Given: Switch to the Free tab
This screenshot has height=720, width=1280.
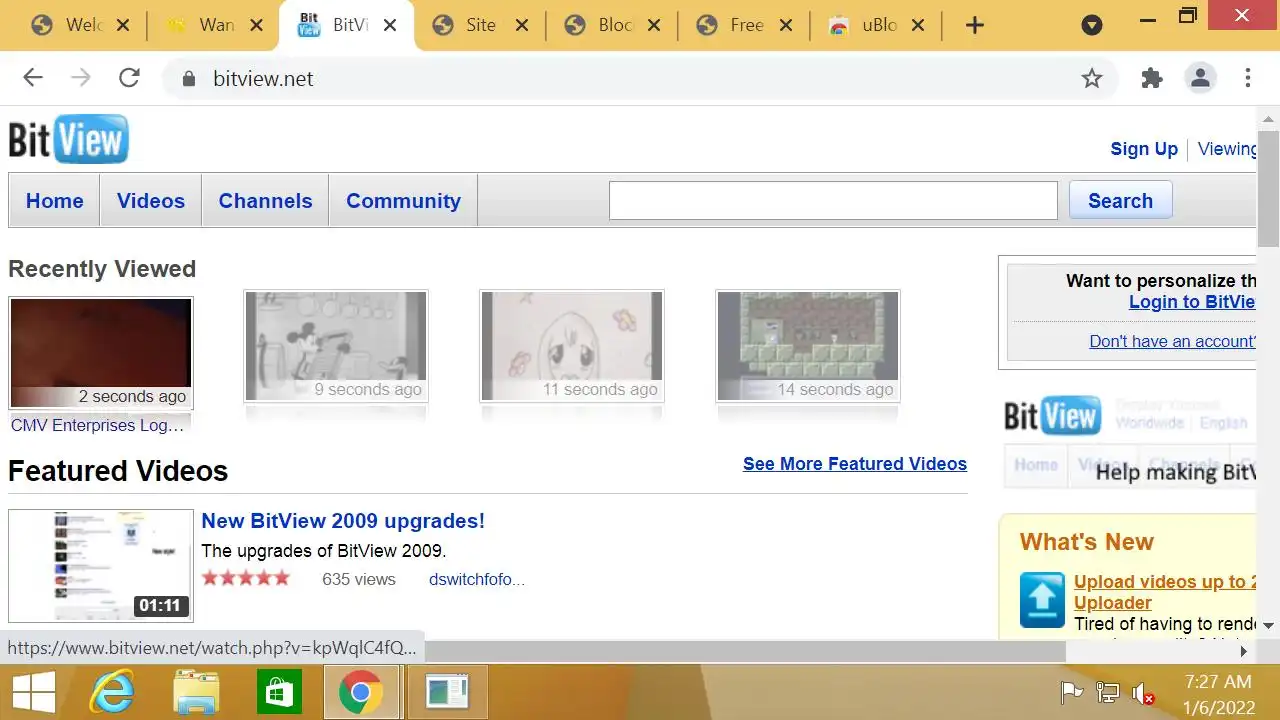Looking at the screenshot, I should (745, 25).
